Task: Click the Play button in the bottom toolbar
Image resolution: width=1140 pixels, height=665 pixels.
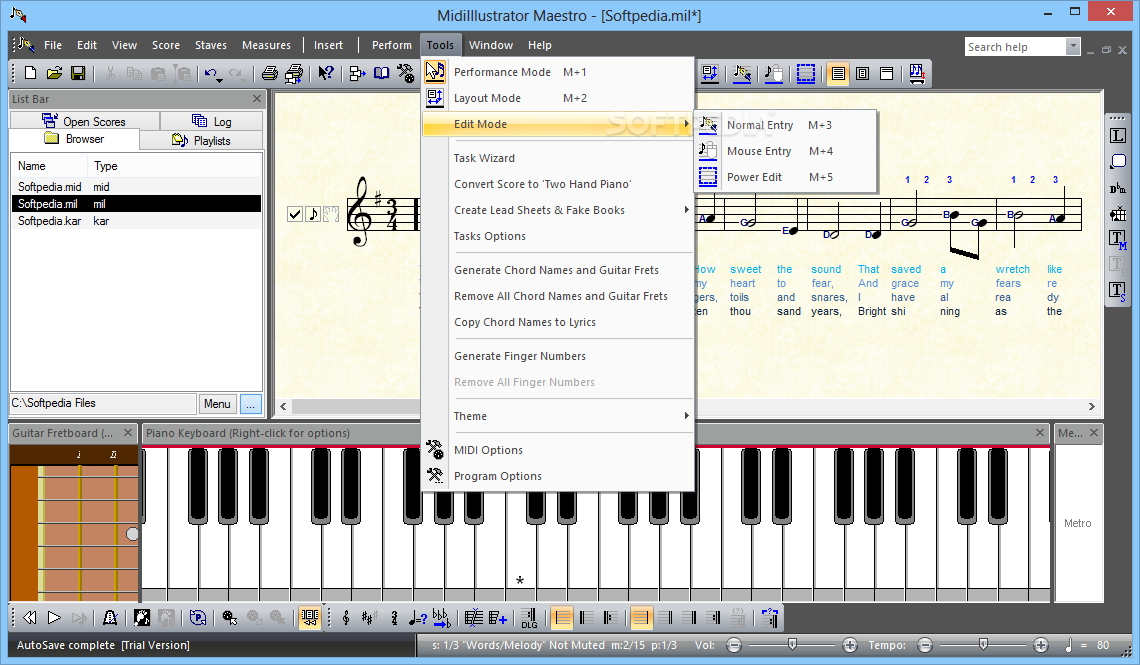Action: point(55,618)
